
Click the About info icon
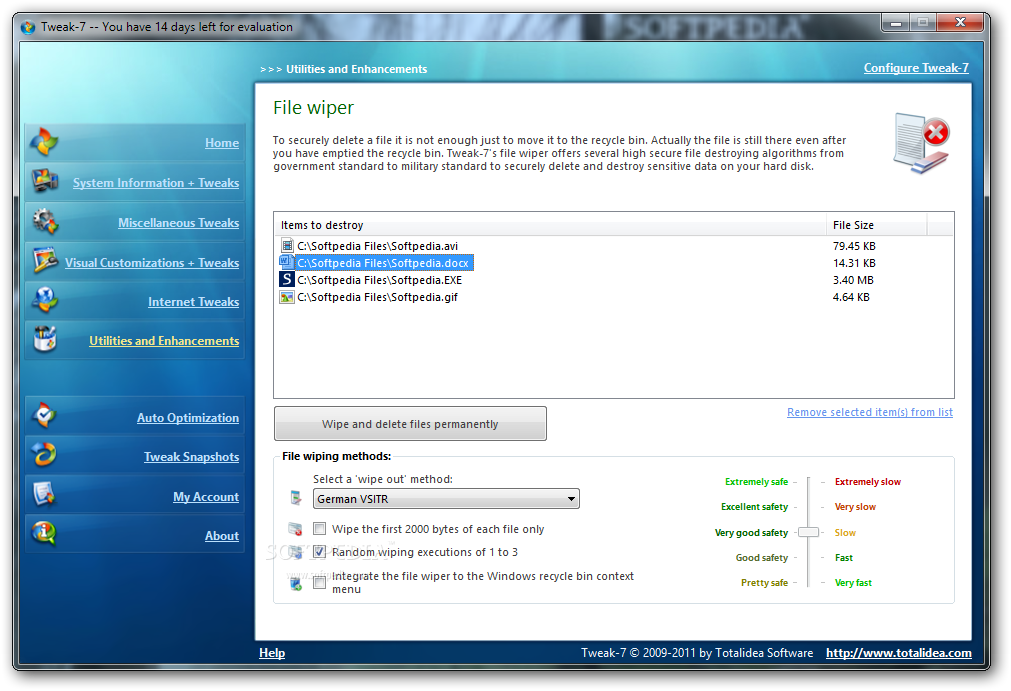[44, 534]
